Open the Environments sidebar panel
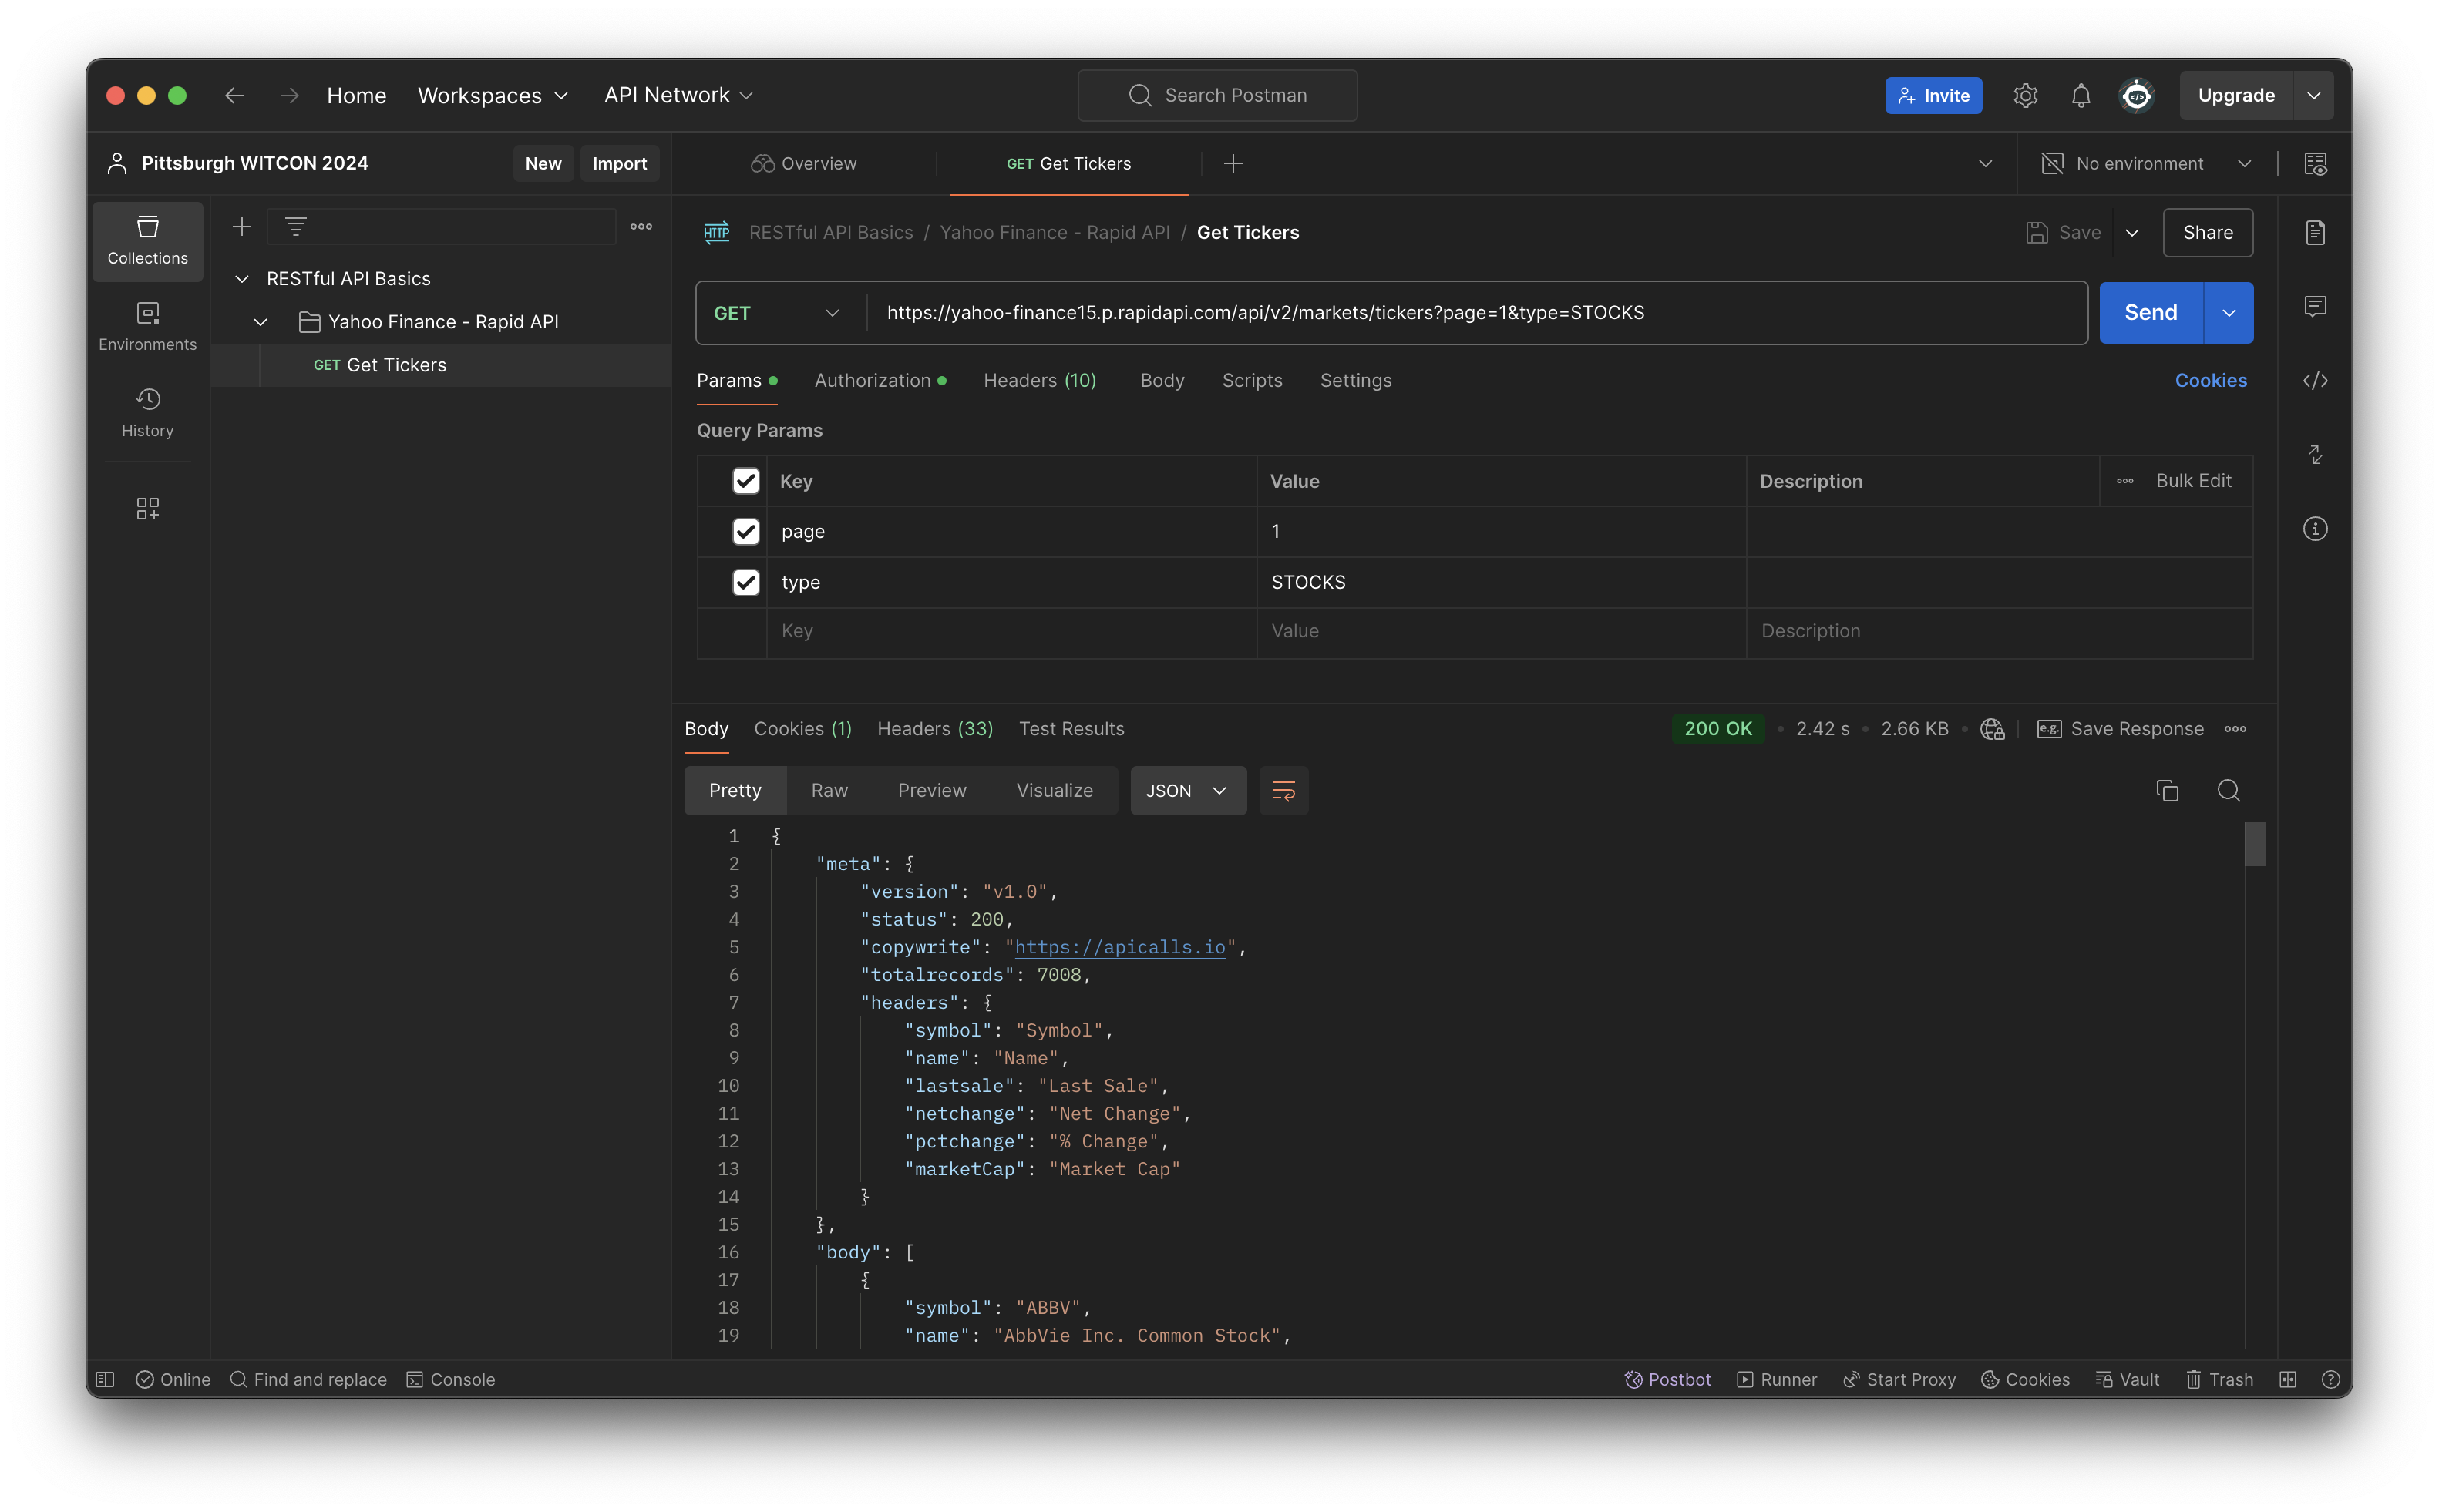The height and width of the screenshot is (1512, 2439). pos(147,327)
